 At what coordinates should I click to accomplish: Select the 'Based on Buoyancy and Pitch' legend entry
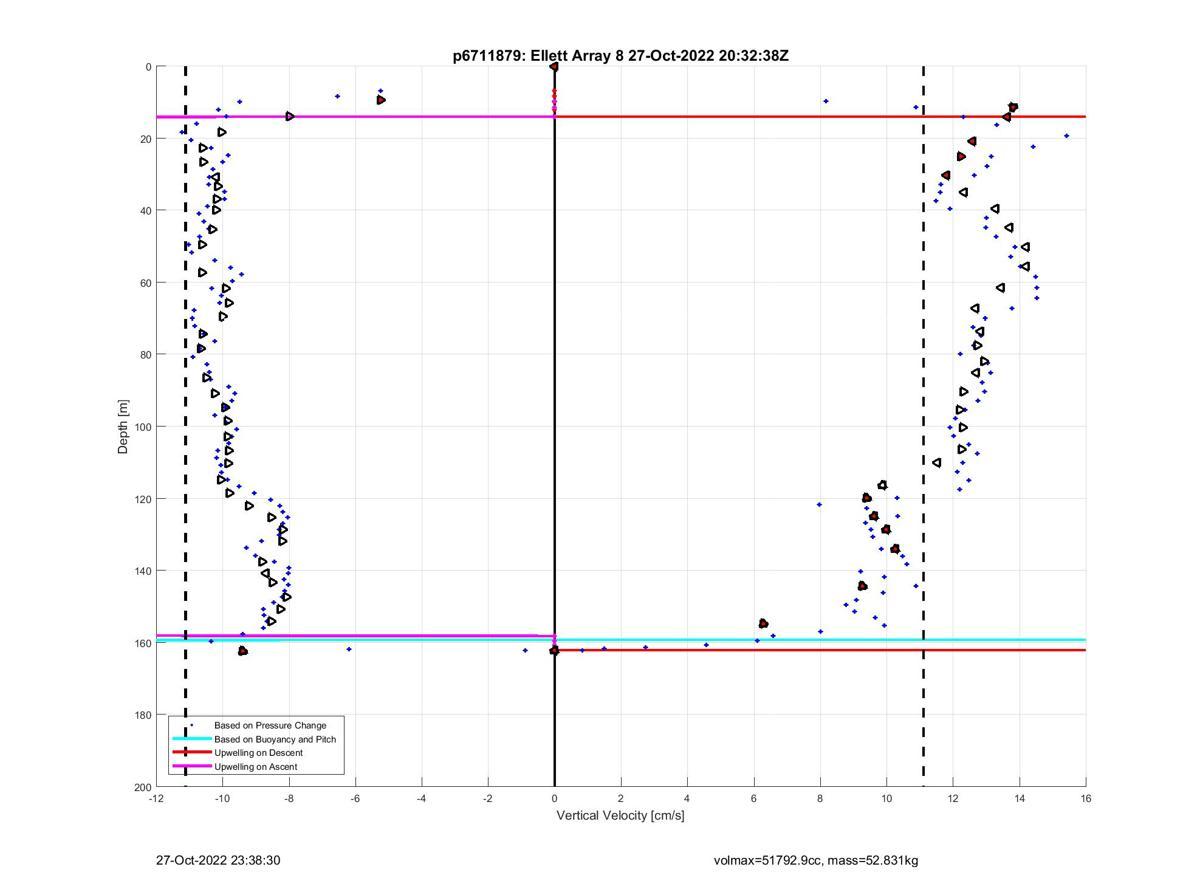tap(275, 739)
